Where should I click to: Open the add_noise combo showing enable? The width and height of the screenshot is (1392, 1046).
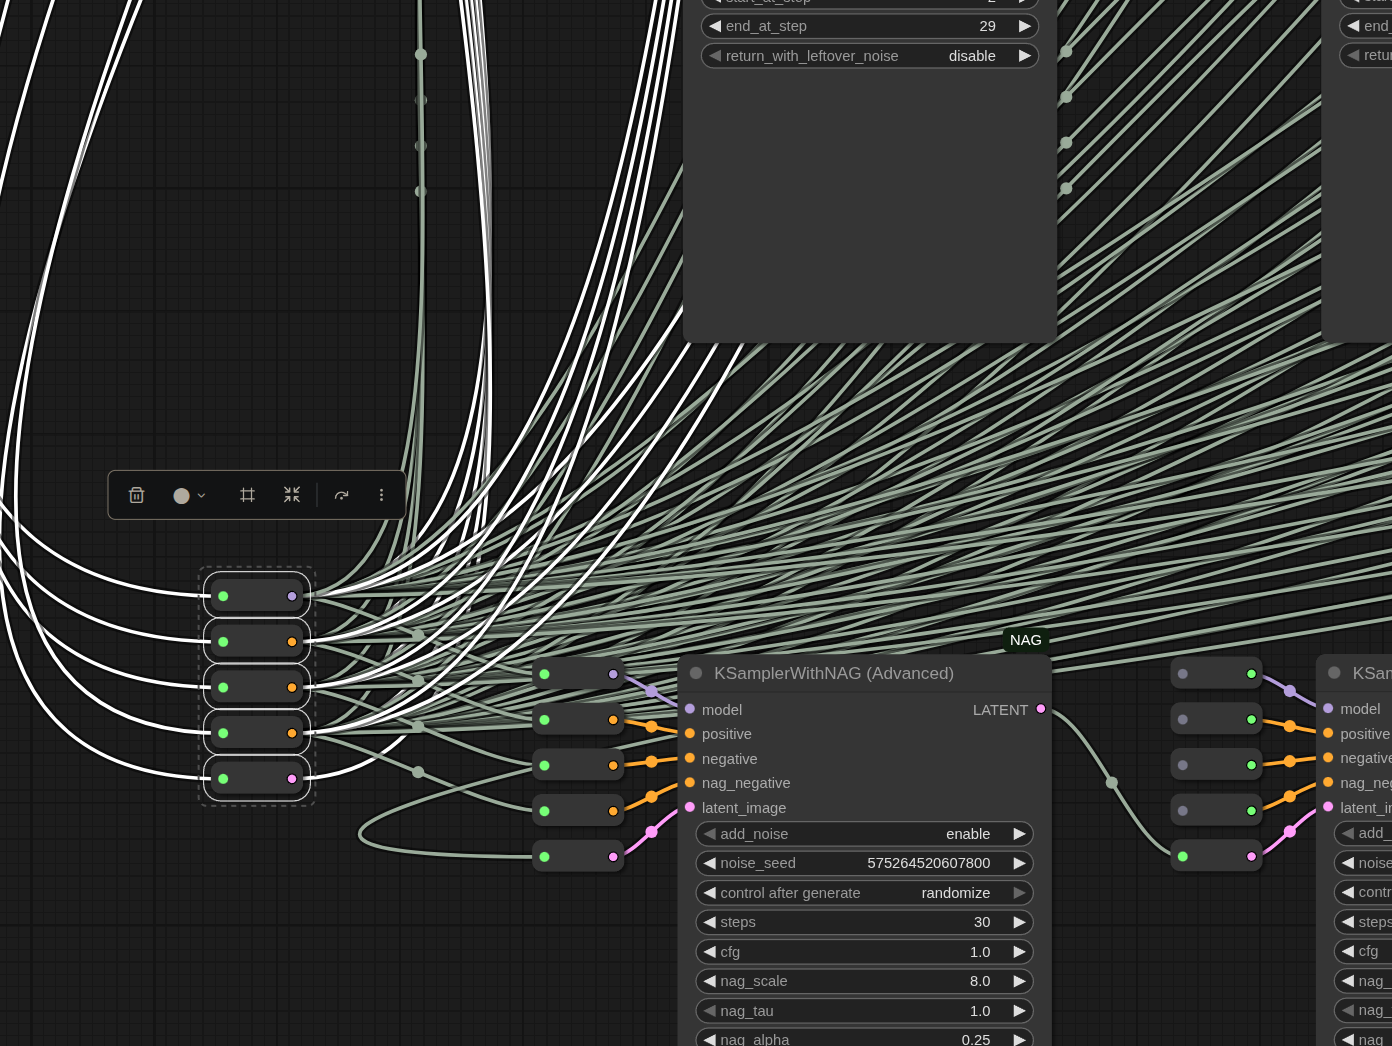[865, 834]
